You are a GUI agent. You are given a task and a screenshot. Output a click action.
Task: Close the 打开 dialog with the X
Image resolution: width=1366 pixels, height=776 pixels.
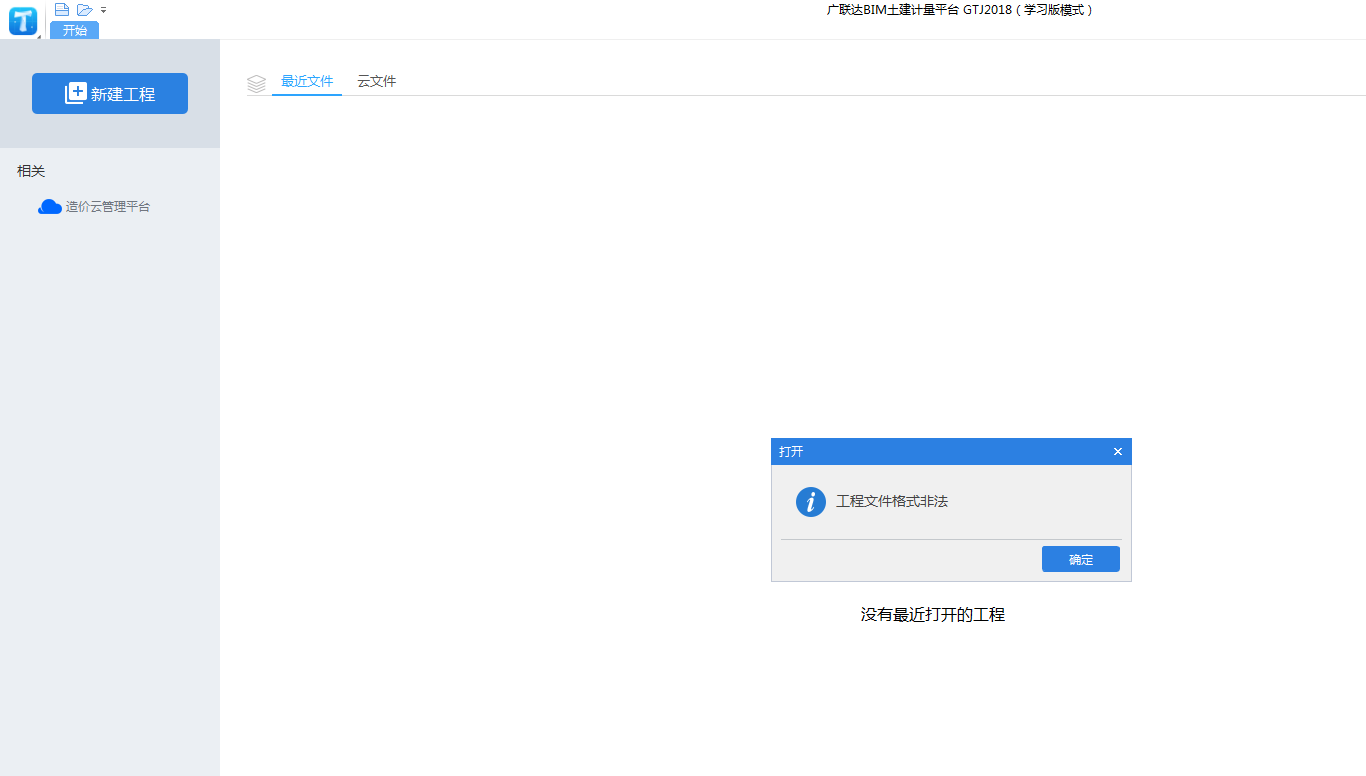click(x=1118, y=452)
